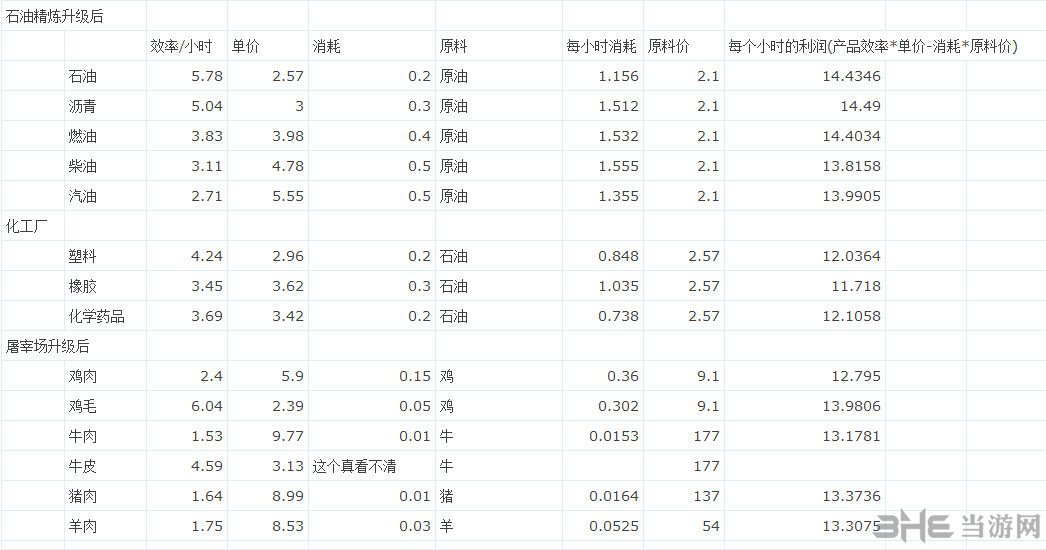The height and width of the screenshot is (550, 1046).
Task: Click the profit value 14.4034
Action: point(851,136)
